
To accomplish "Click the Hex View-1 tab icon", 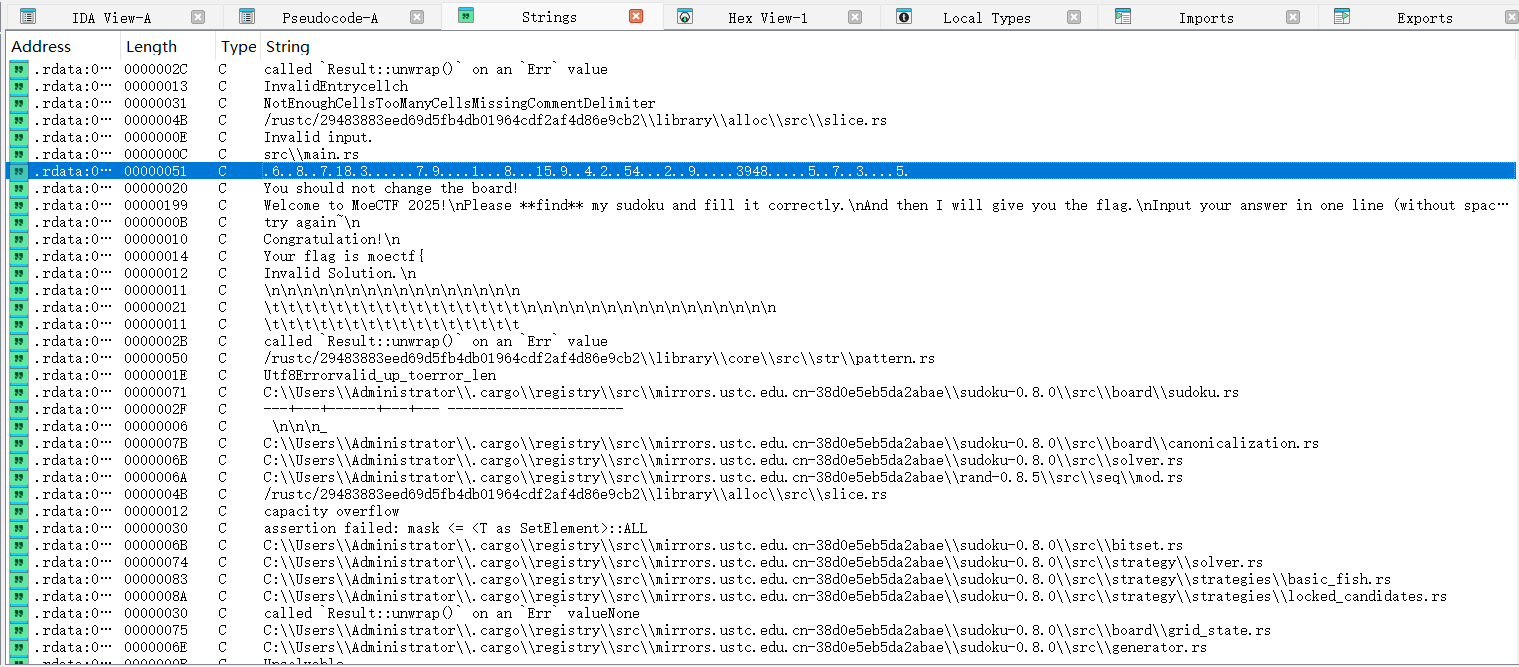I will [685, 17].
